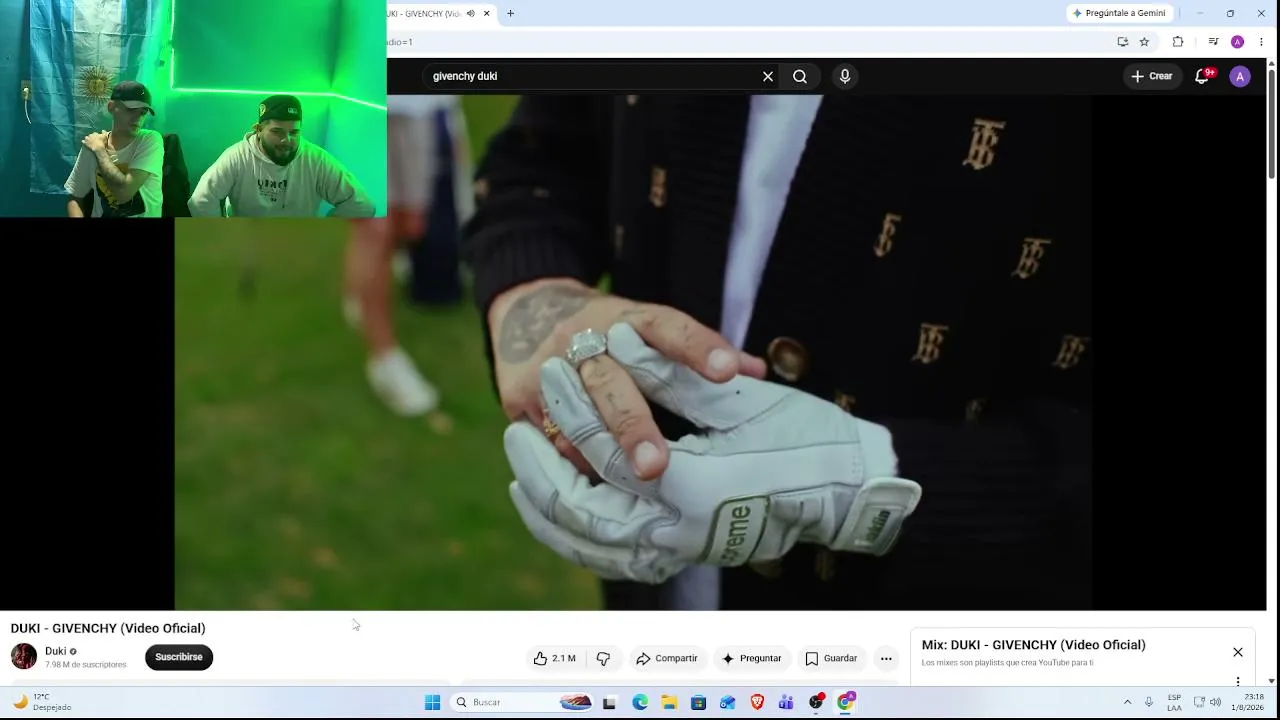Click the install/cast icon in address bar
Screen dimensions: 1280x720
pos(1123,42)
